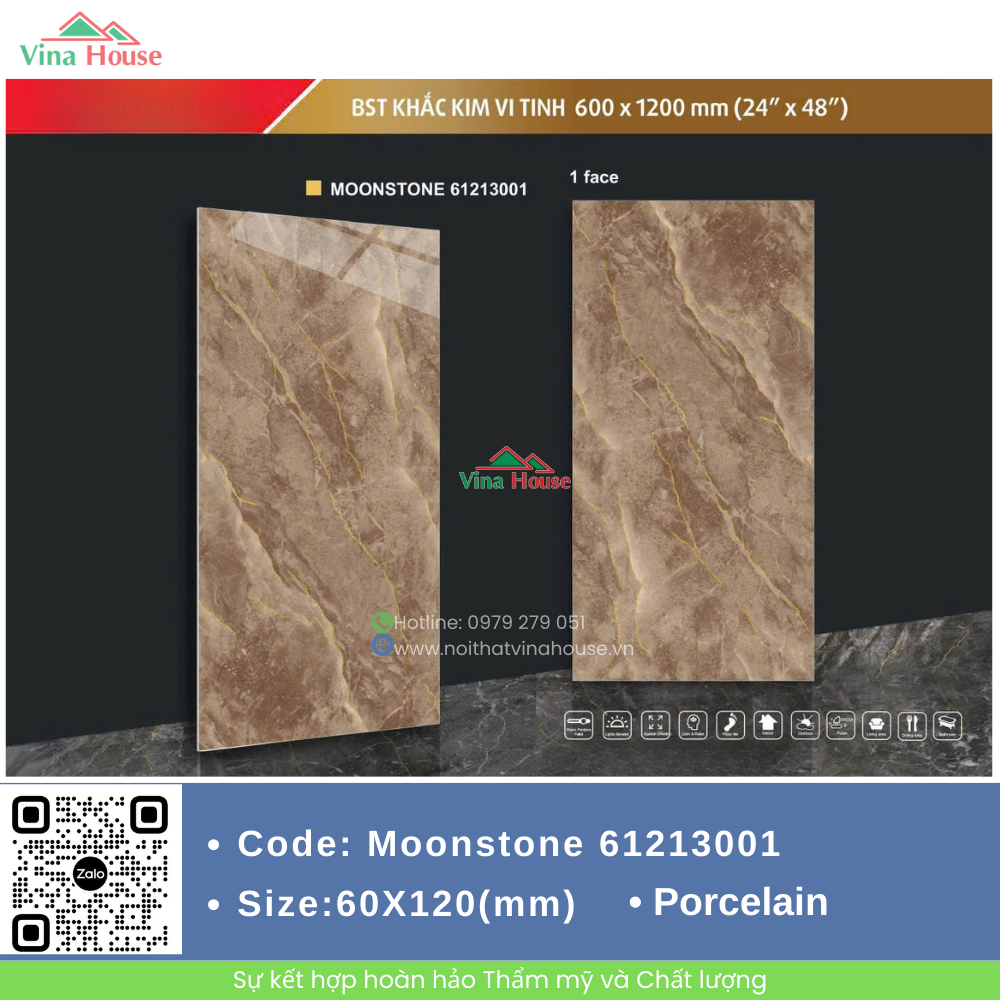
Task: Click the Indoor house icon
Action: [767, 725]
